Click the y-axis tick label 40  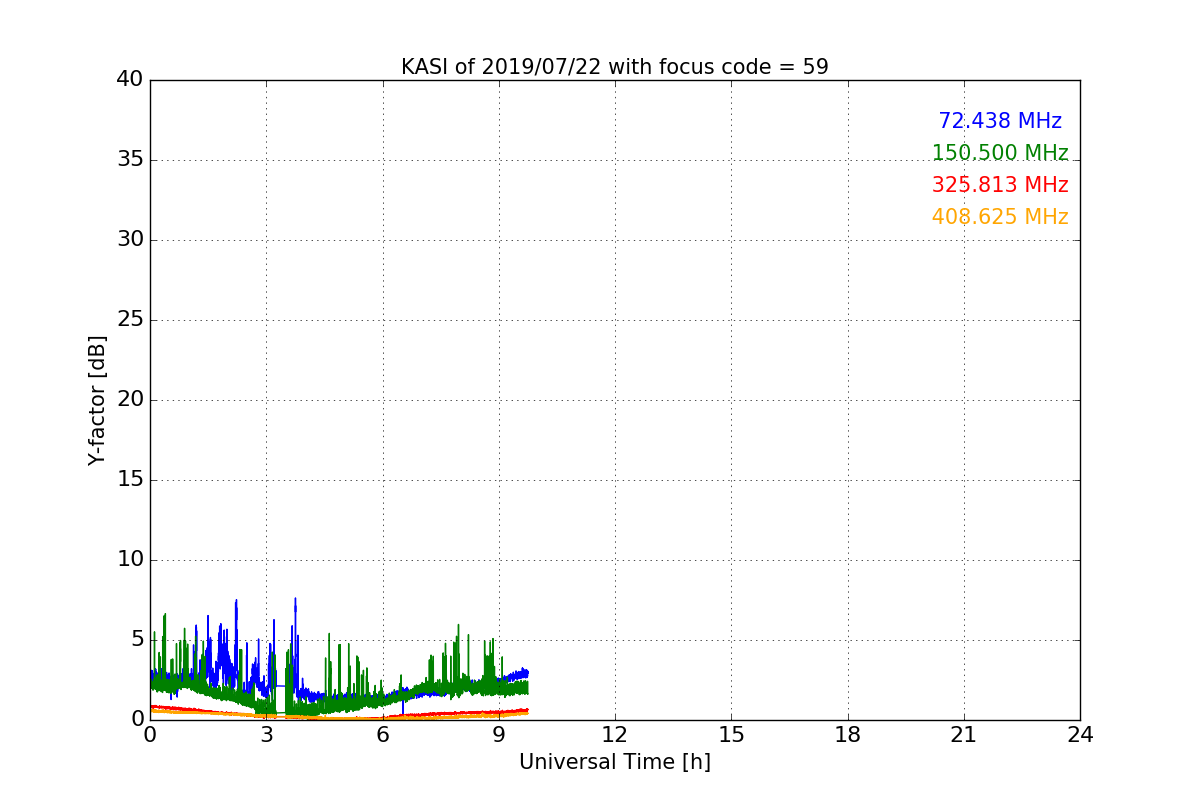[x=130, y=80]
